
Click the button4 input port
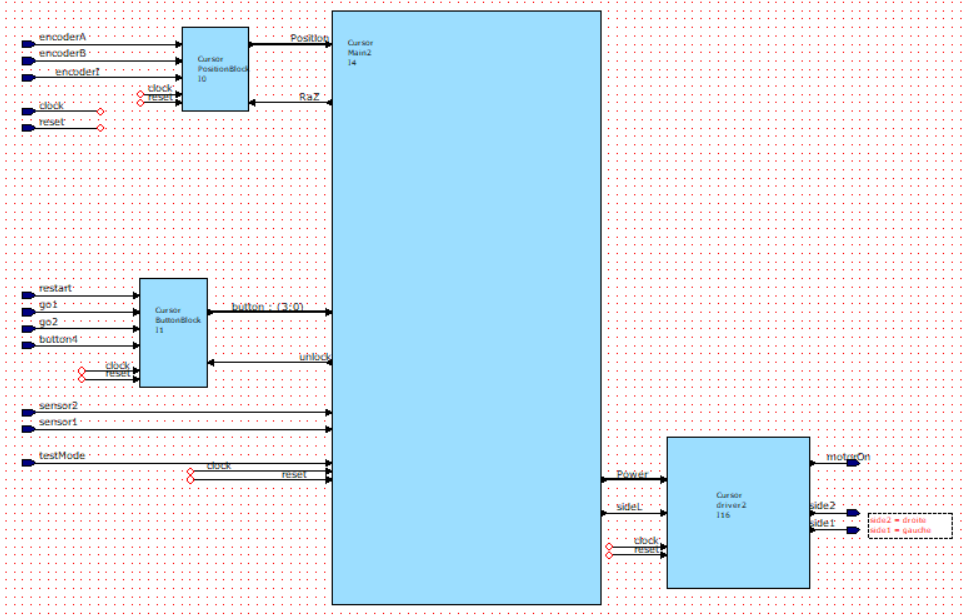pos(28,346)
